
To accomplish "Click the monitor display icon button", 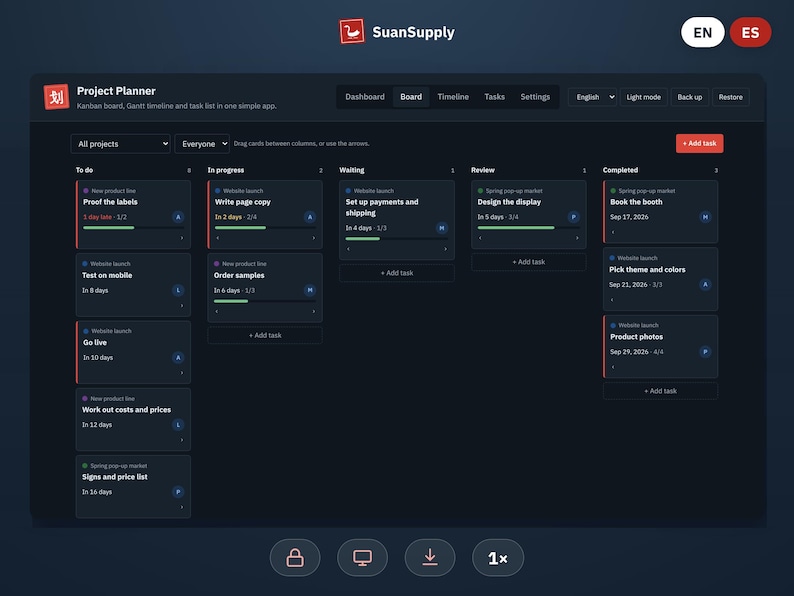I will (x=363, y=558).
